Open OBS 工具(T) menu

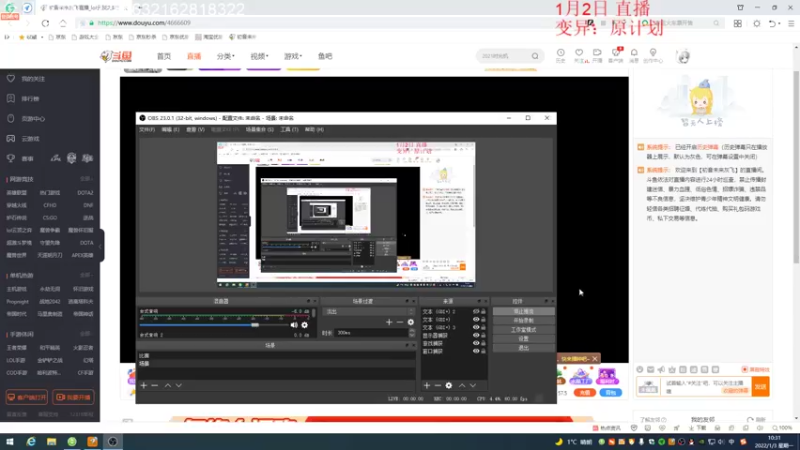(x=289, y=130)
